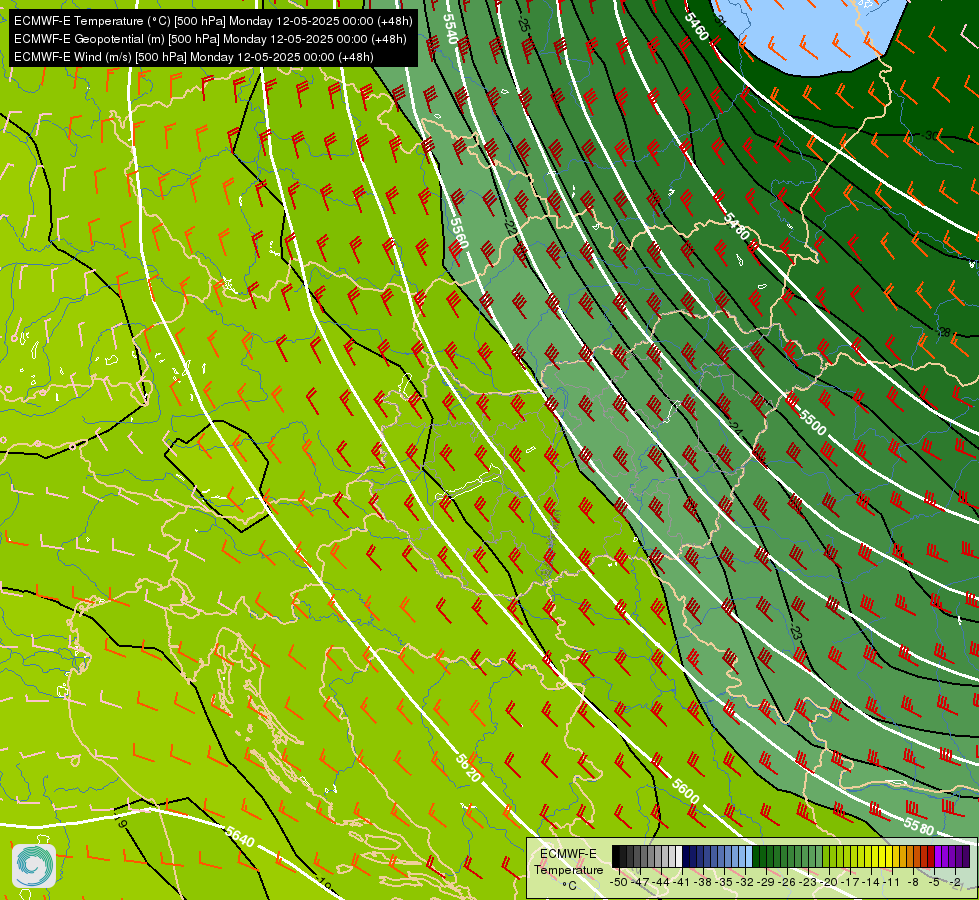This screenshot has width=979, height=900.
Task: Click the -38 legend tick value
Action: (703, 882)
